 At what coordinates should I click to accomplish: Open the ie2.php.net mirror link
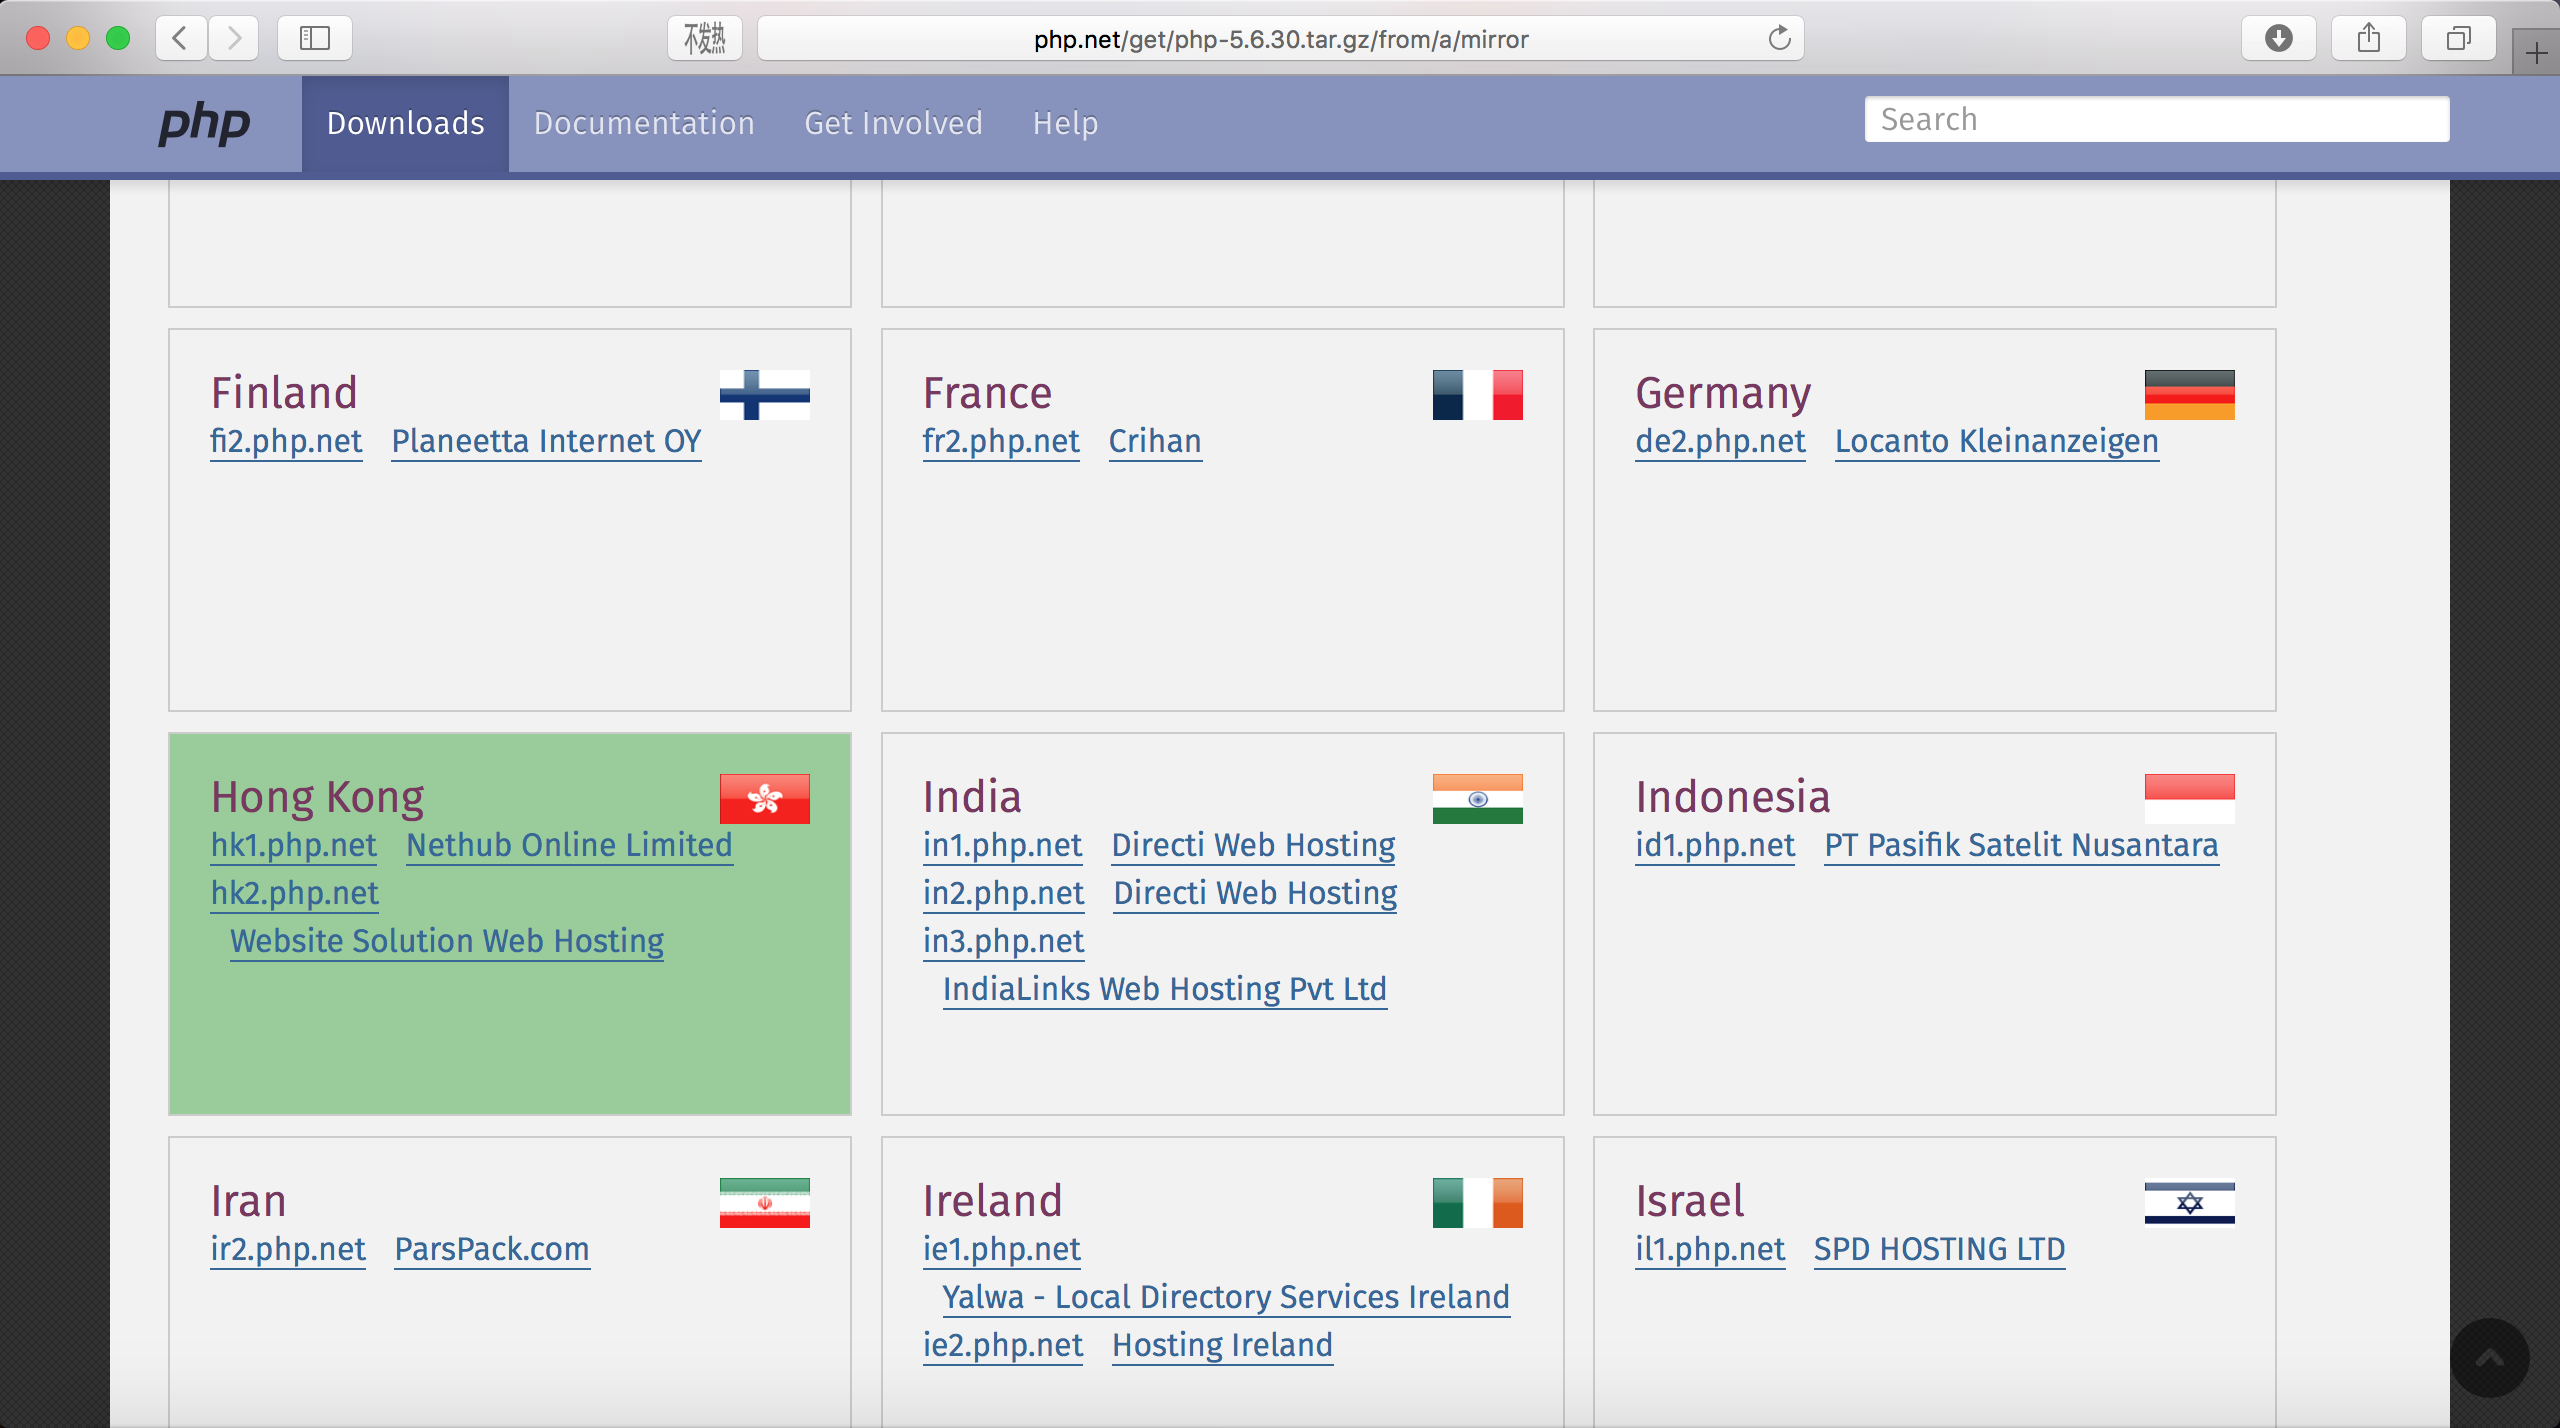(x=1002, y=1345)
